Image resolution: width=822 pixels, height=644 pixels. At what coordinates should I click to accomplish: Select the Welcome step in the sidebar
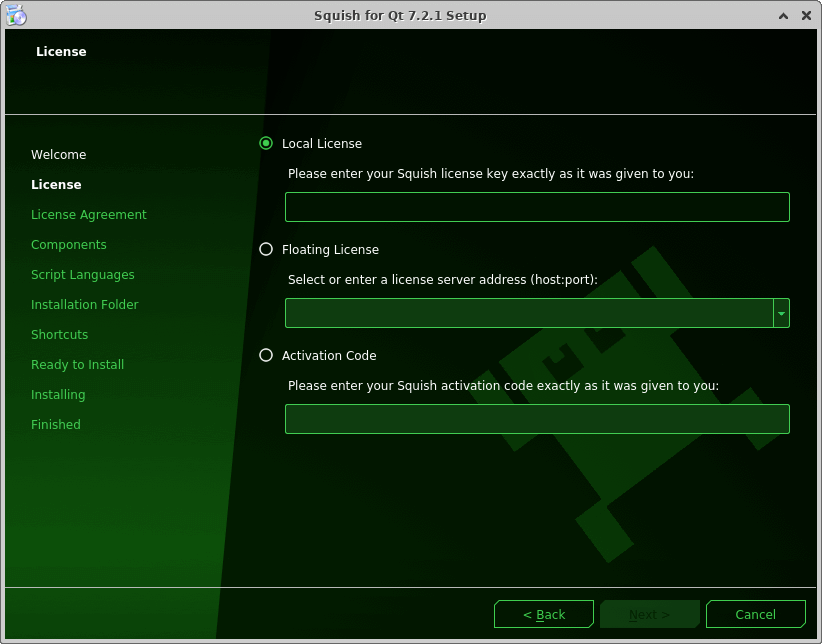pos(59,155)
